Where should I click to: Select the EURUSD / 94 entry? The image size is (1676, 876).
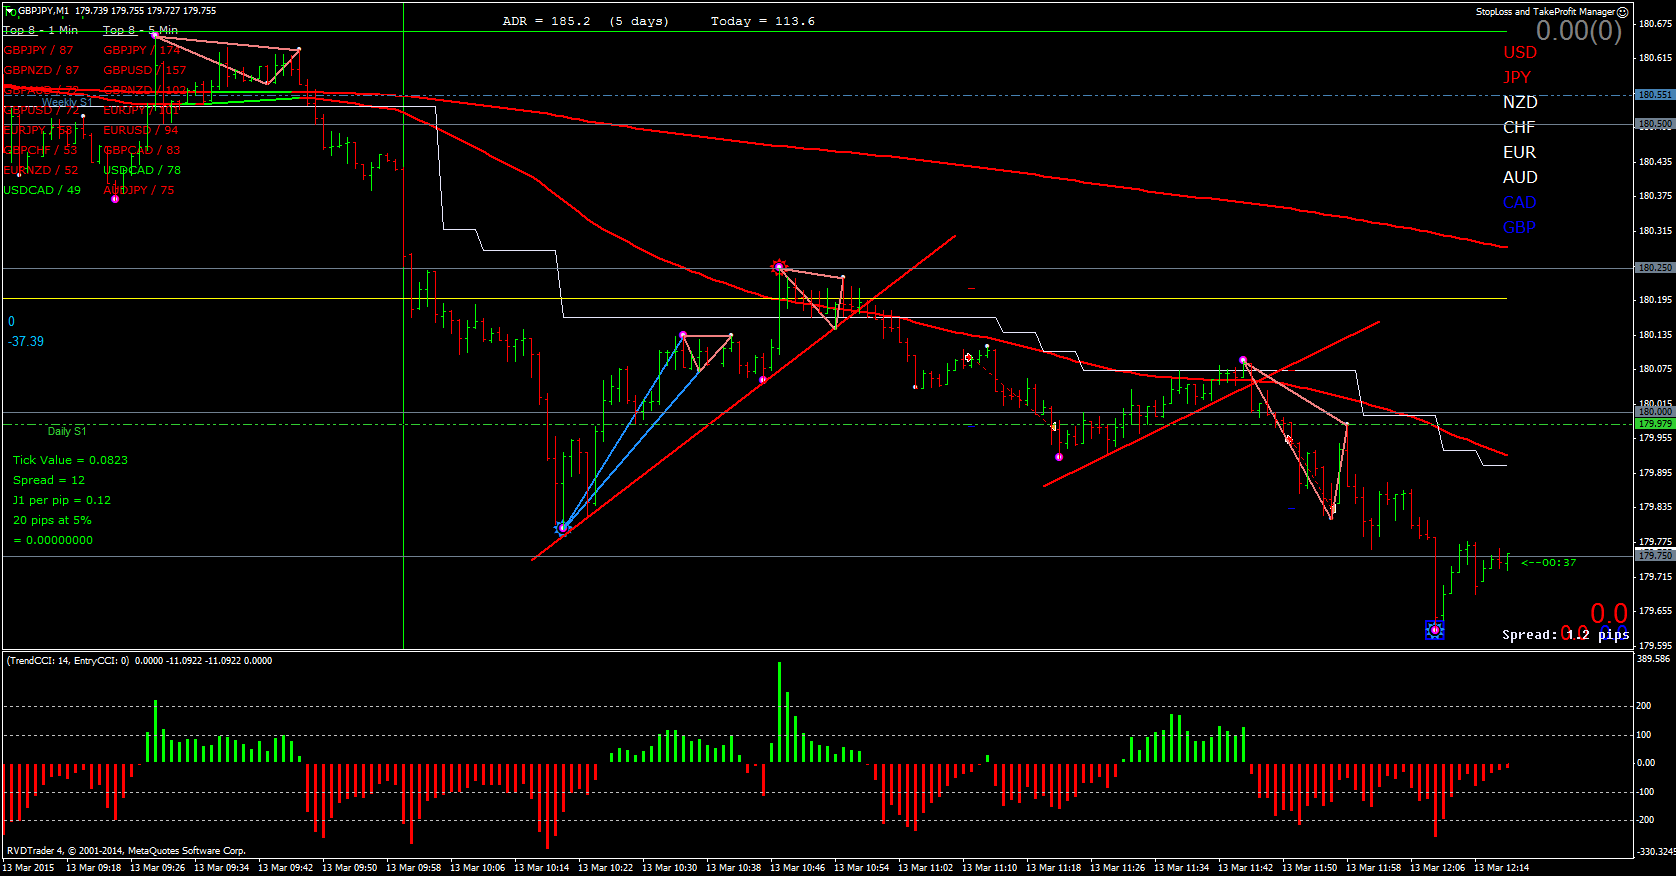point(141,130)
